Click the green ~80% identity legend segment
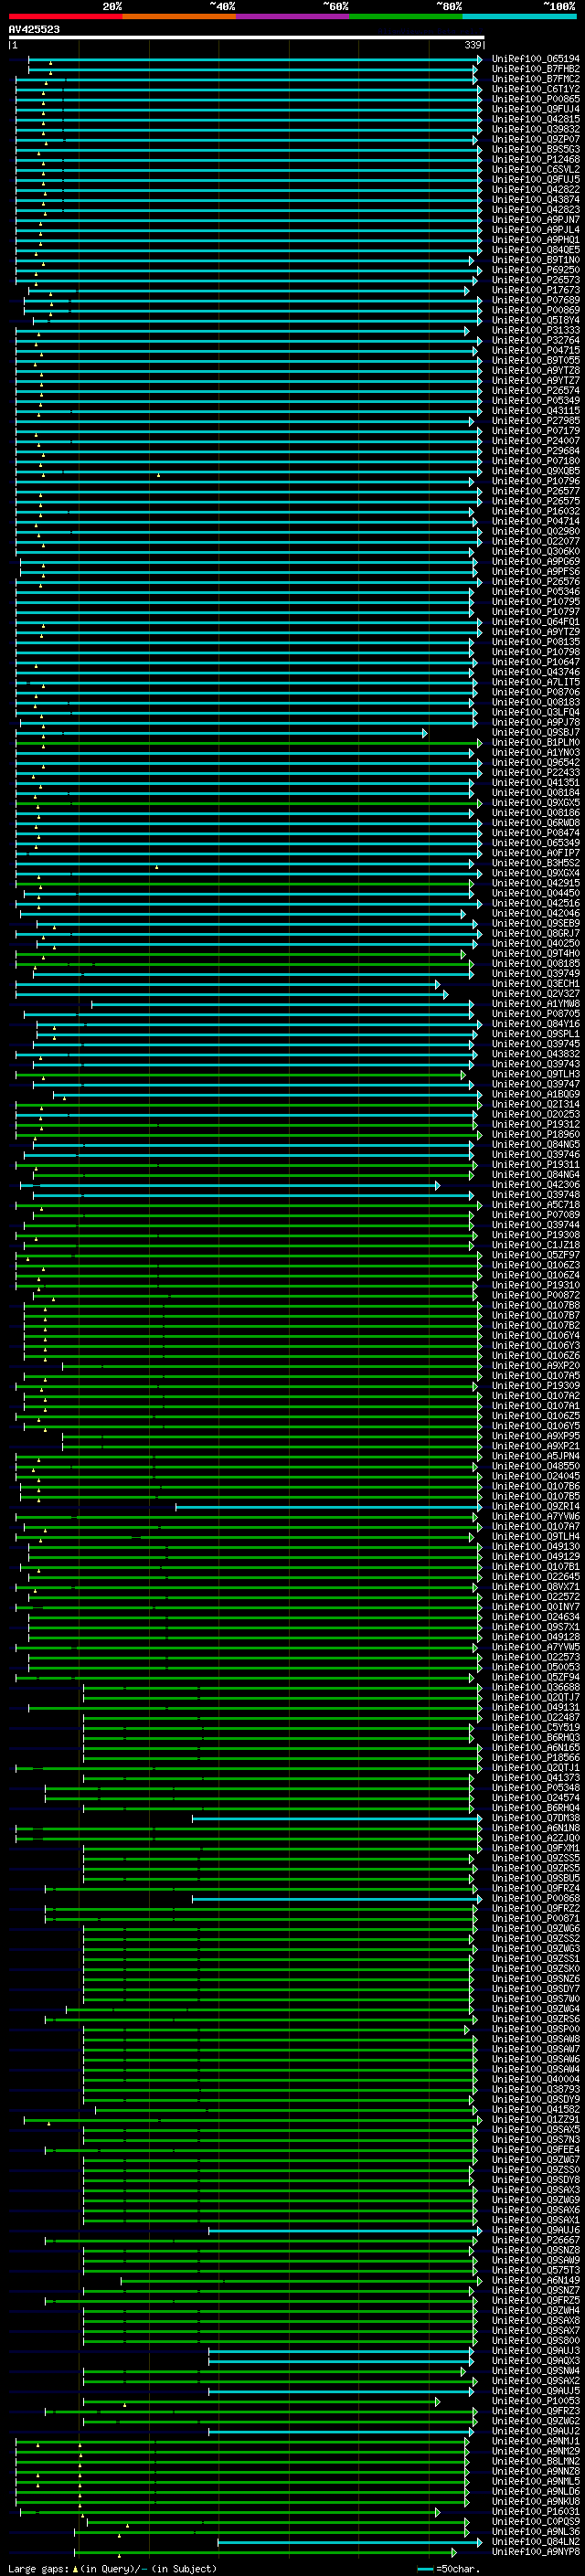 406,16
